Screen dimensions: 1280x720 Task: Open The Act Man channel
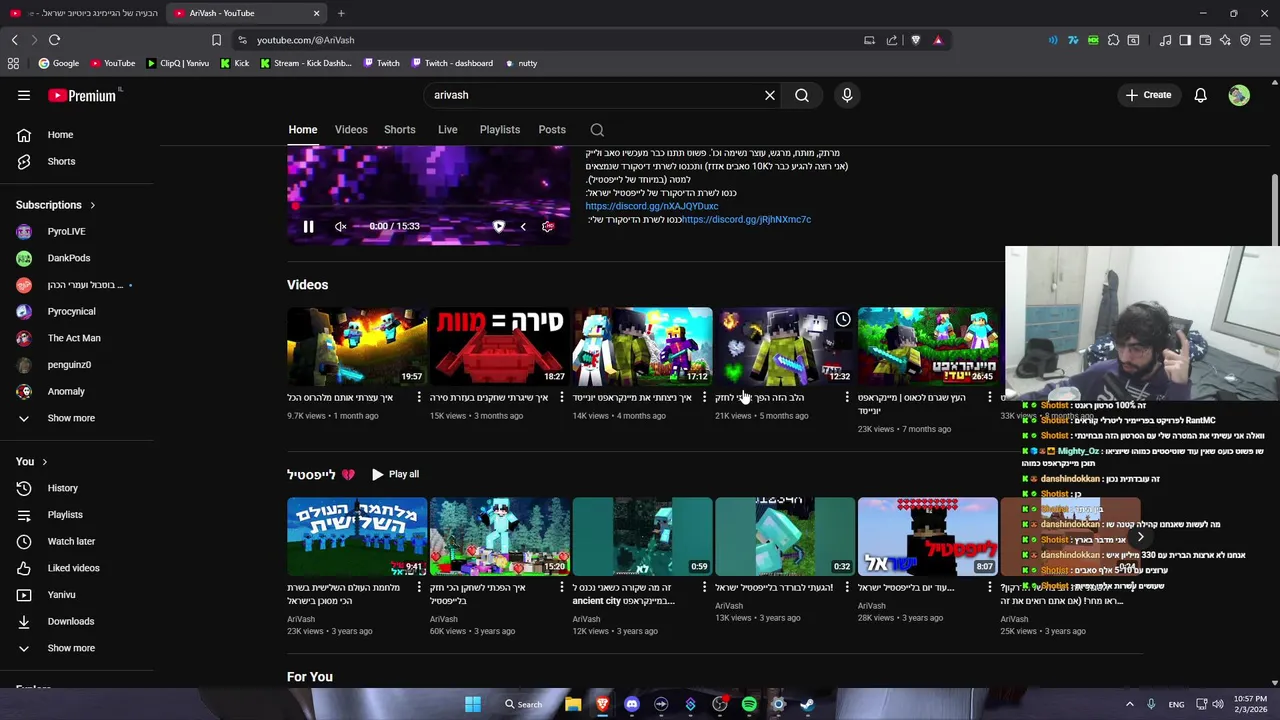click(x=77, y=338)
